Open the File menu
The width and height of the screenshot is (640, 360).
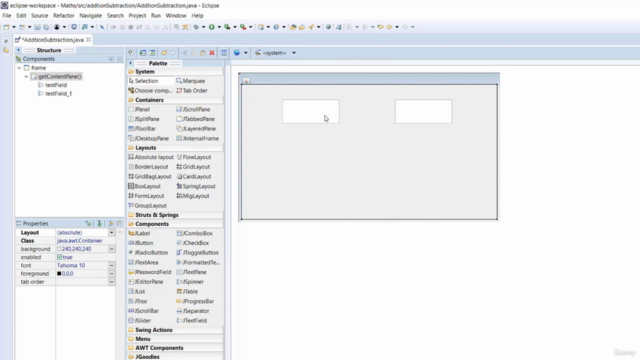(x=7, y=16)
